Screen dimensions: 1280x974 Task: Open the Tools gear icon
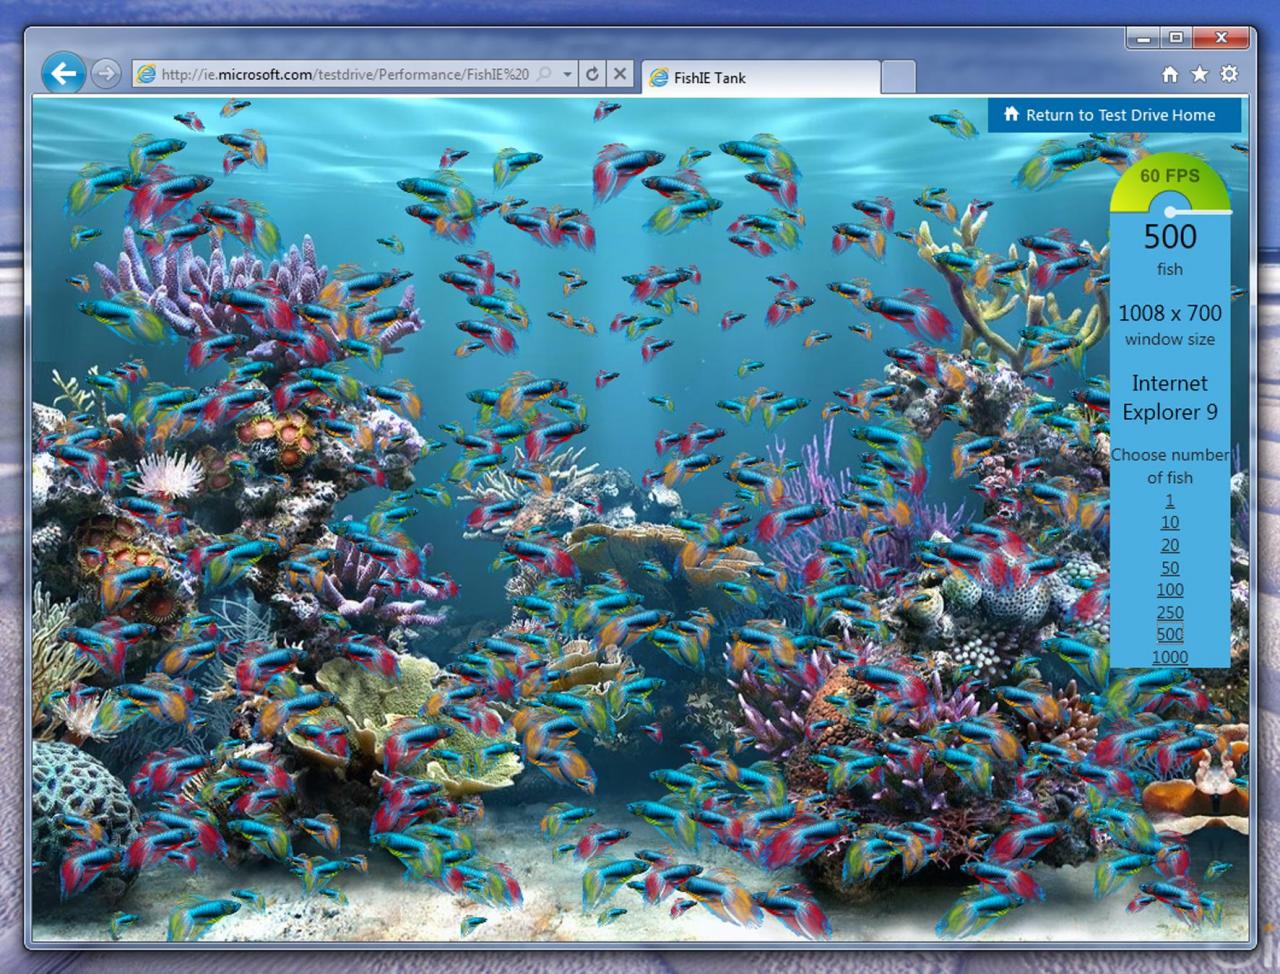(1230, 74)
